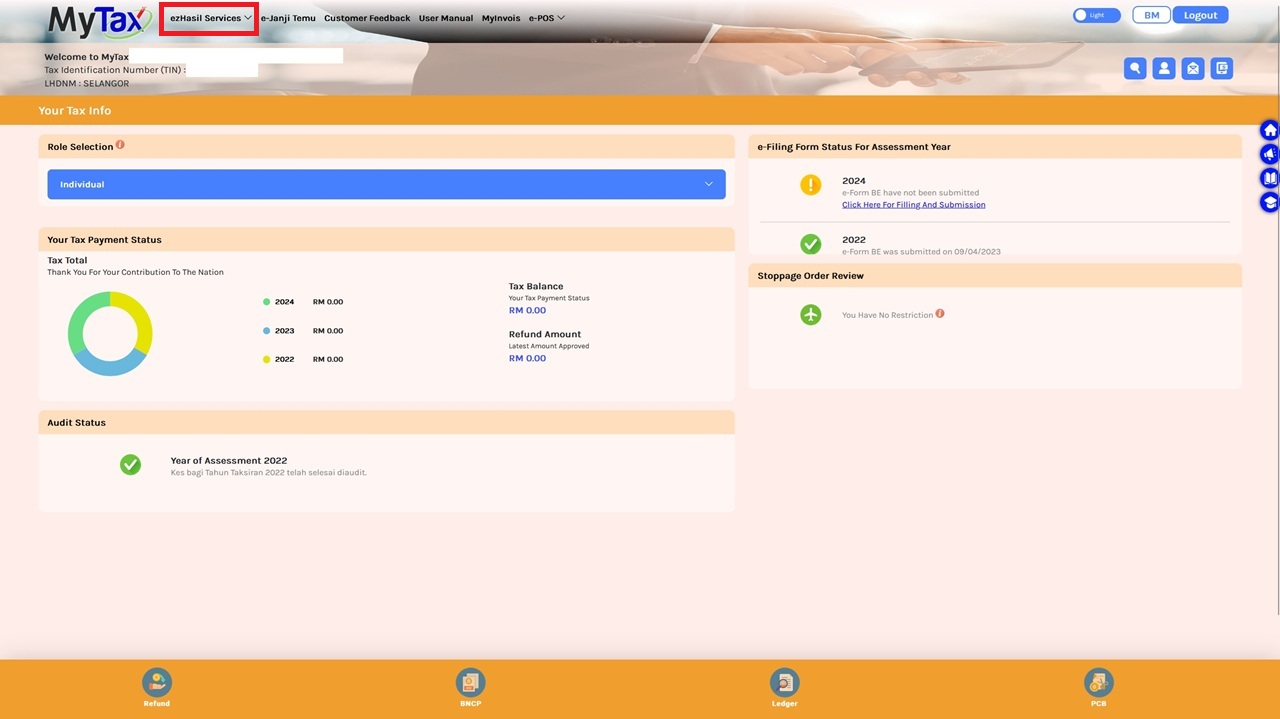Expand the e-POS dropdown menu
1280x719 pixels.
547,18
